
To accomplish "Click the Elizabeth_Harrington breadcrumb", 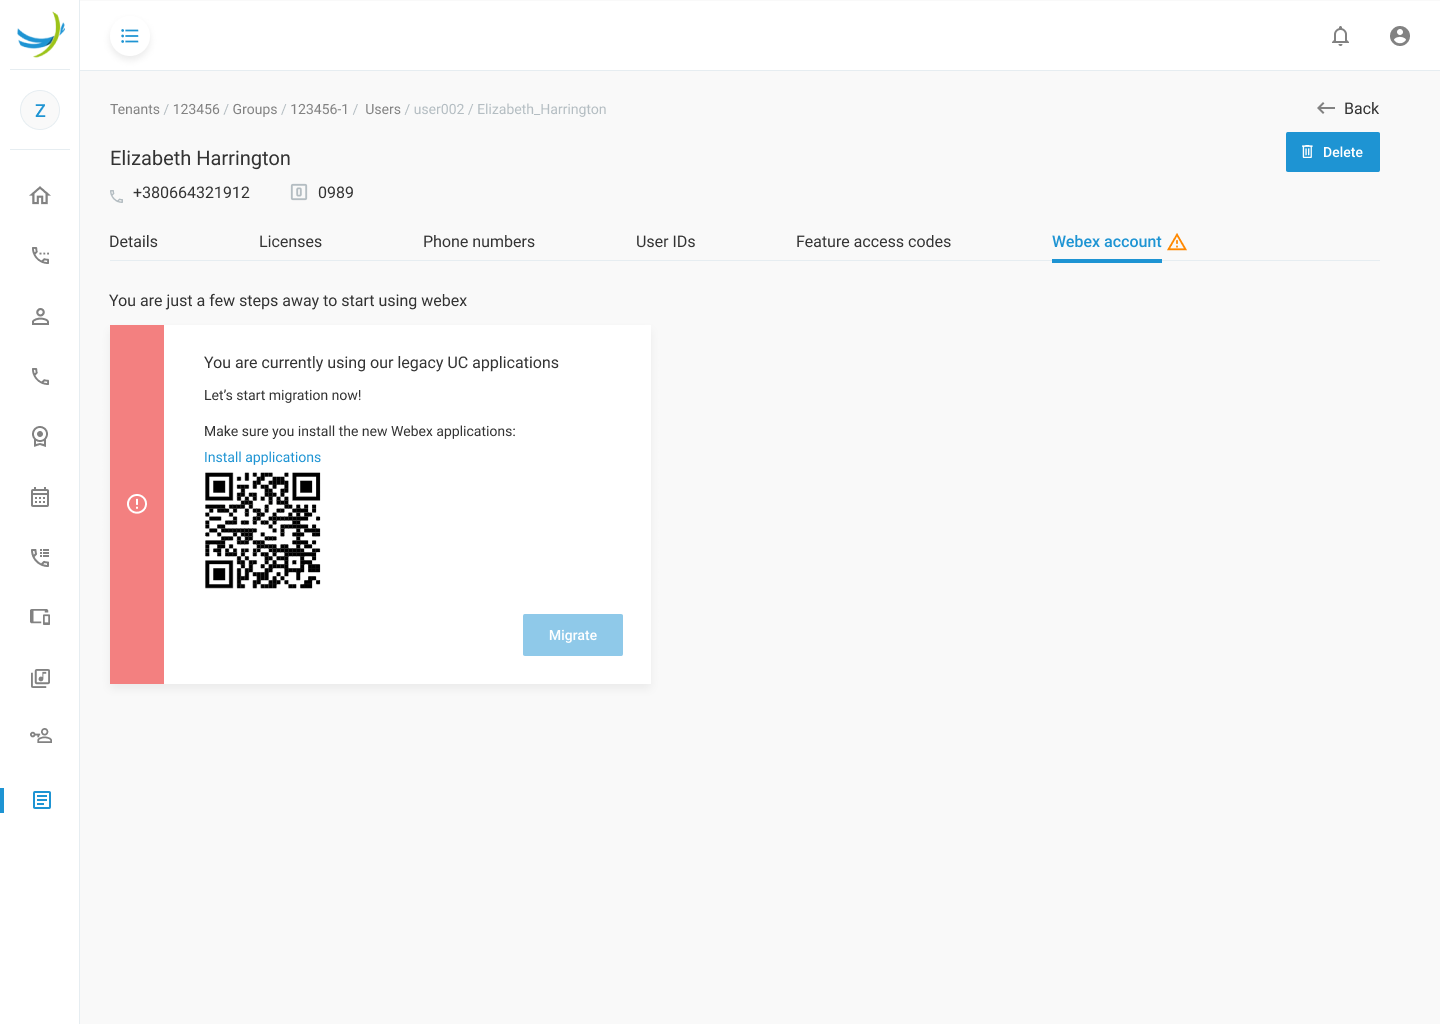I will [542, 109].
